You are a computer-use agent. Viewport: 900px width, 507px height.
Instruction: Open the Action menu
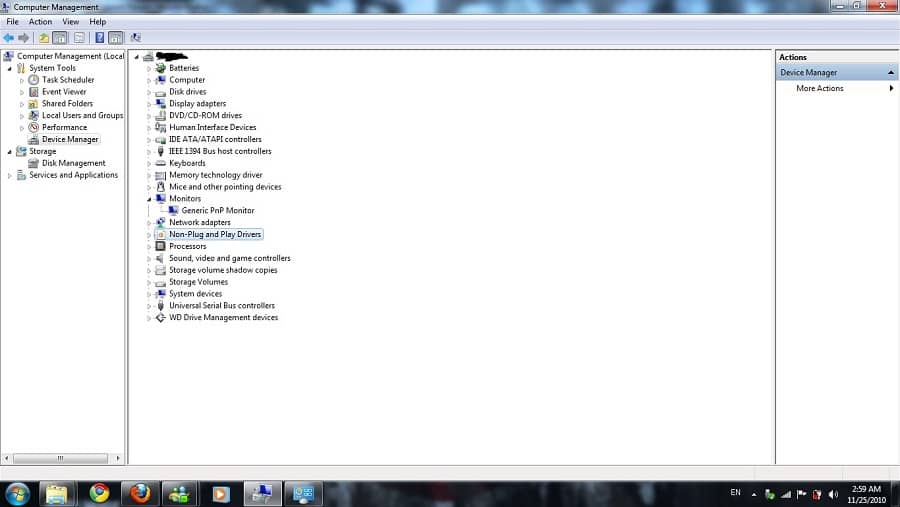coord(40,22)
